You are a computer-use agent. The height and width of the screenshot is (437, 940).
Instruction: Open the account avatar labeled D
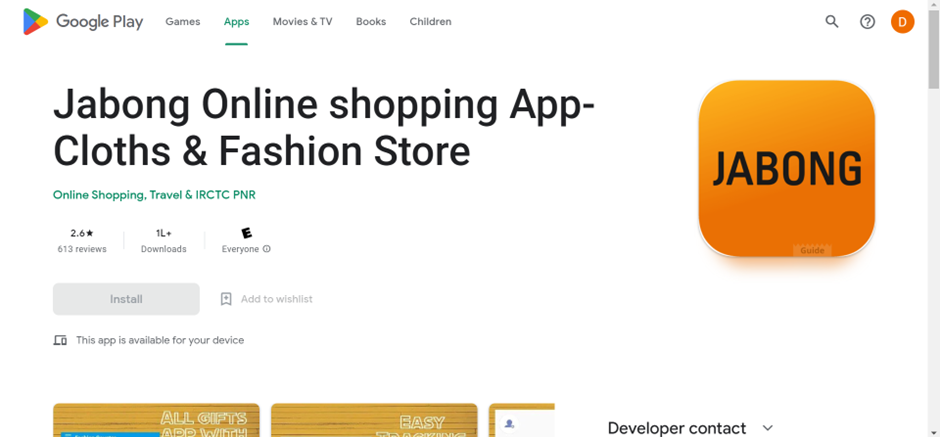[902, 22]
